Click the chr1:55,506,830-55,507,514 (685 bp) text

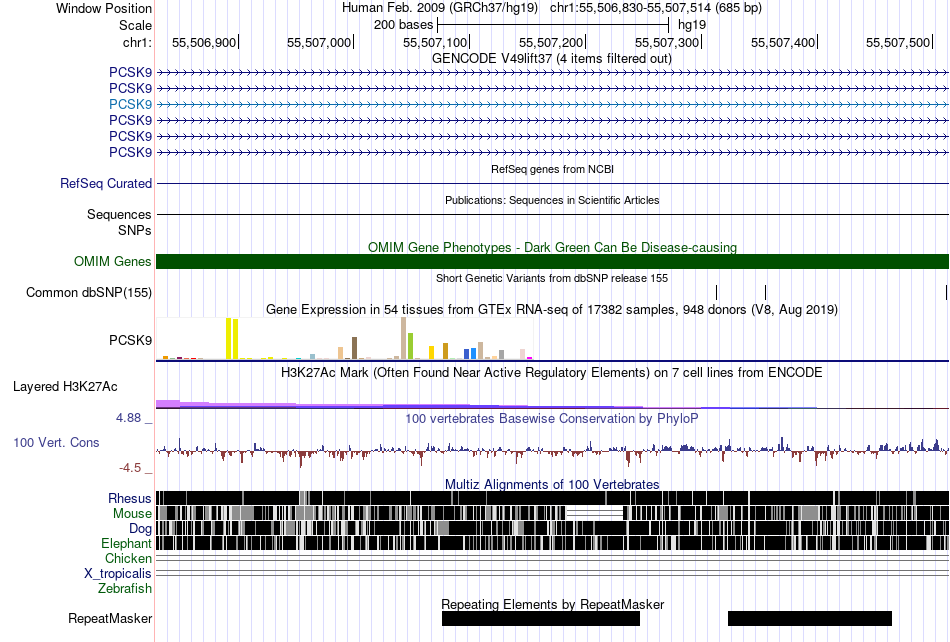[656, 8]
